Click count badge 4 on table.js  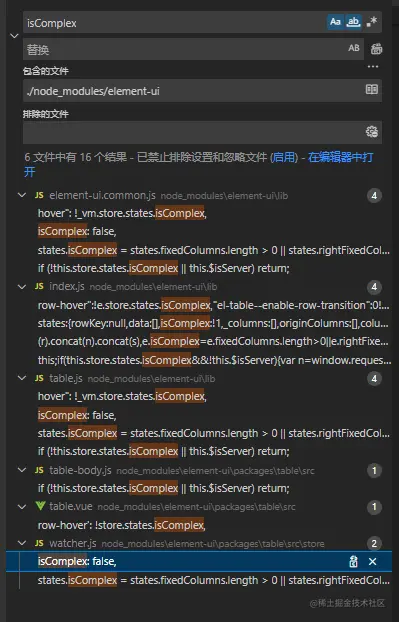[x=374, y=379]
